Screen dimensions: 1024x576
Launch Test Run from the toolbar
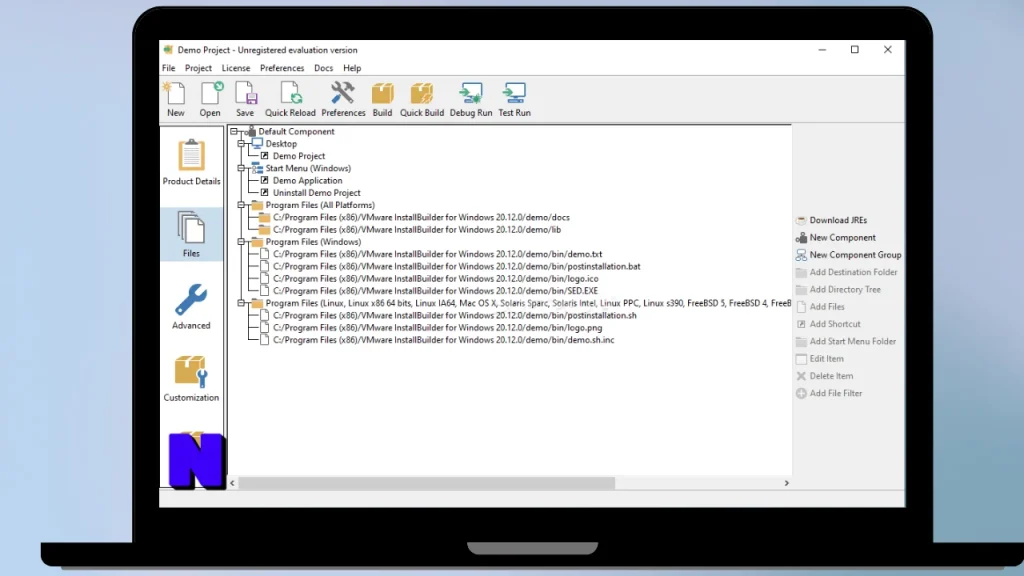515,99
